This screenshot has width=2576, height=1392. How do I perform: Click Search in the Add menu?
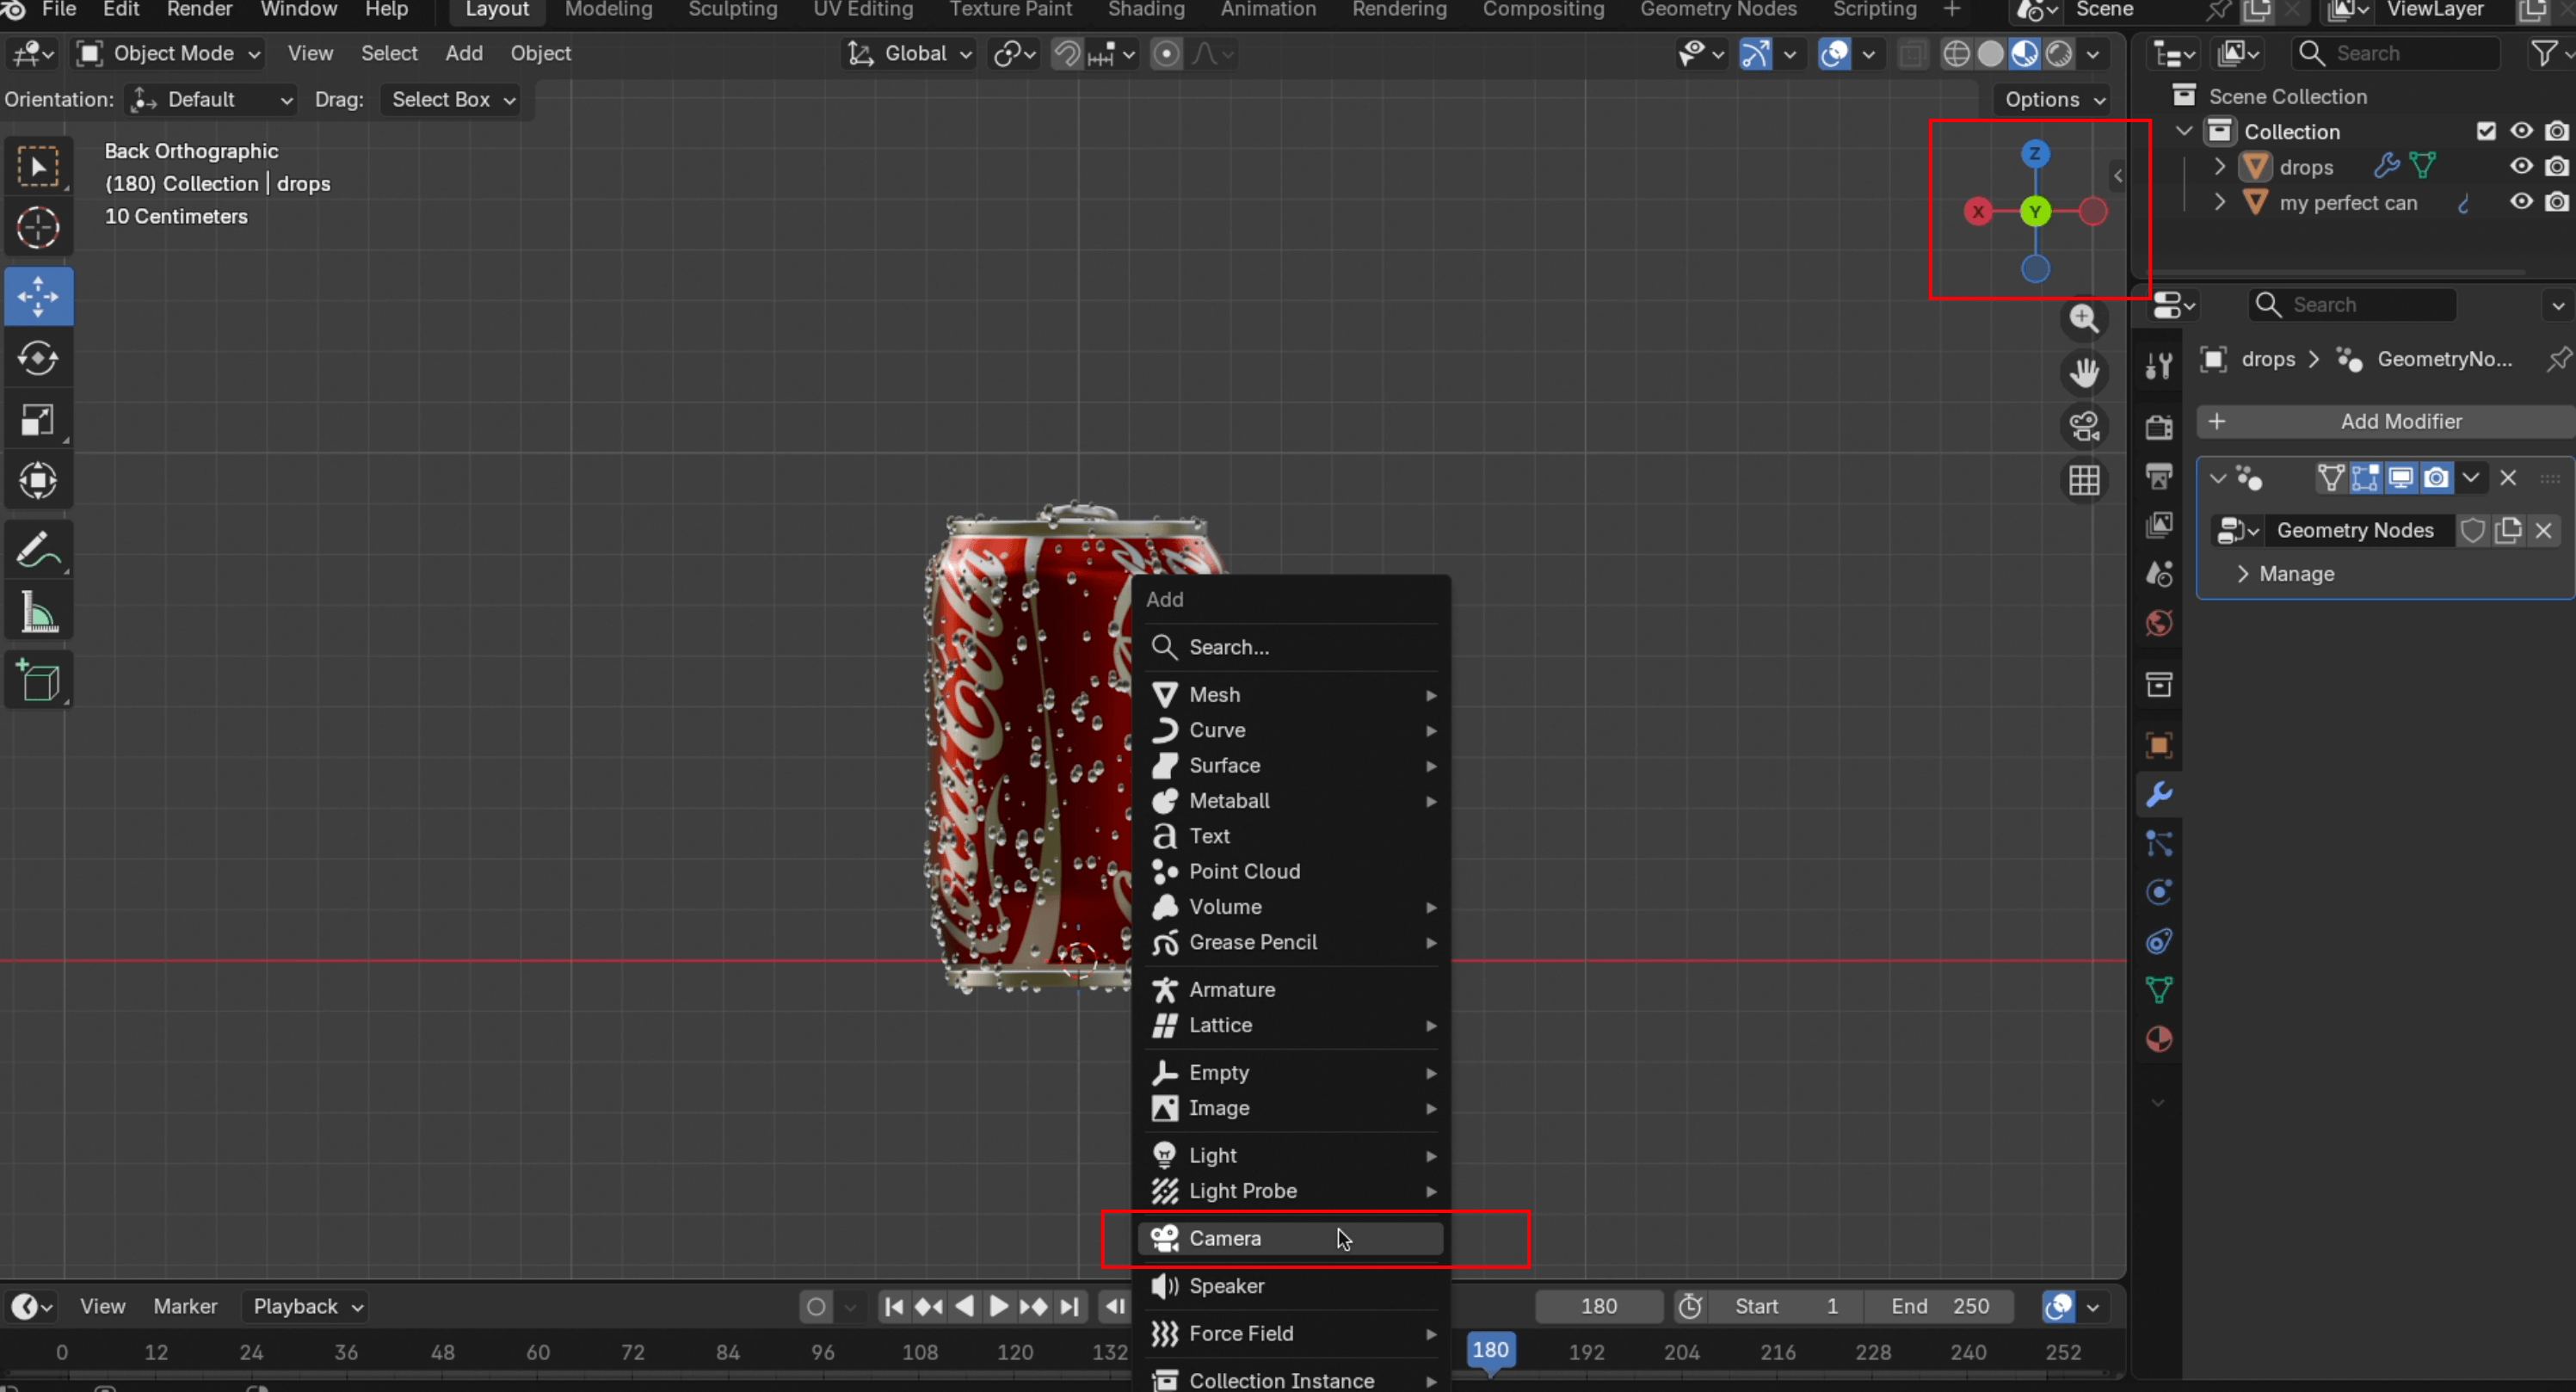point(1290,647)
